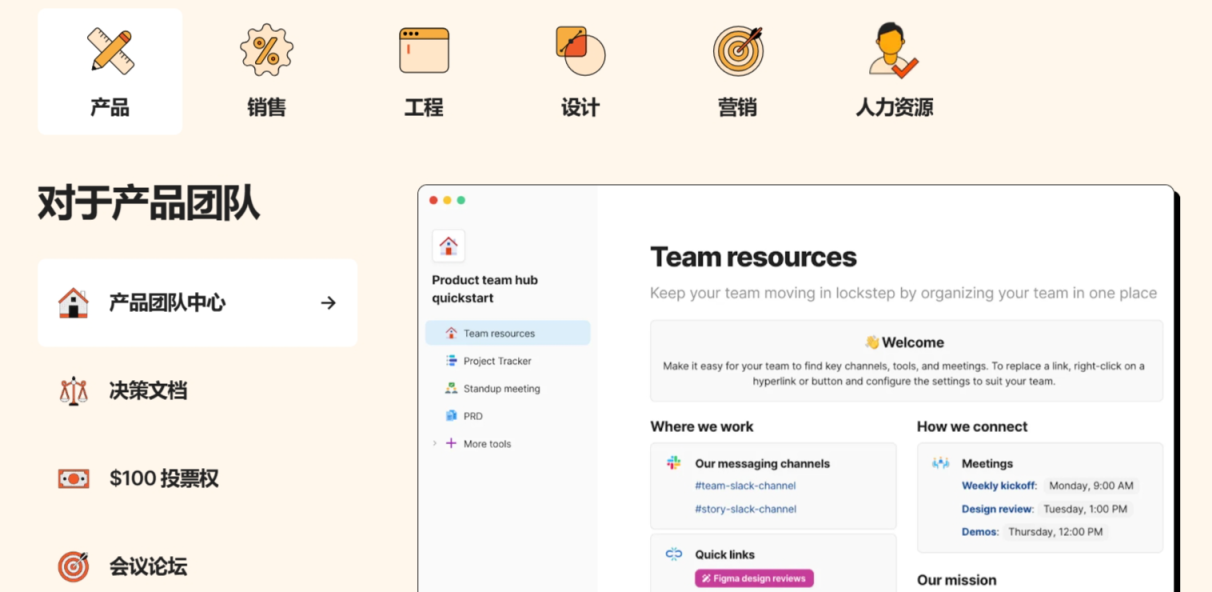1212x592 pixels.
Task: Click the percent badge 销售 icon
Action: click(266, 50)
